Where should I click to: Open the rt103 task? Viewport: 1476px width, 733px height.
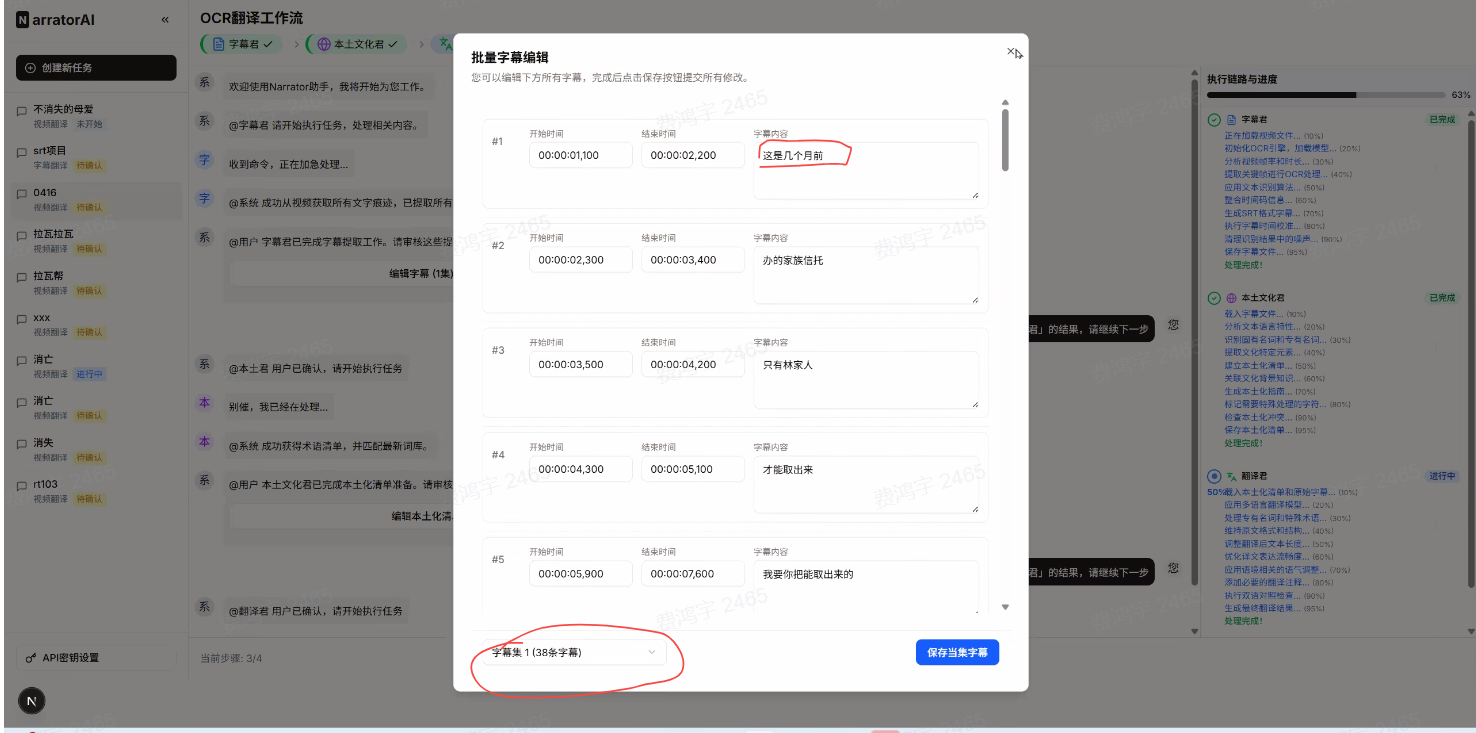(x=96, y=491)
